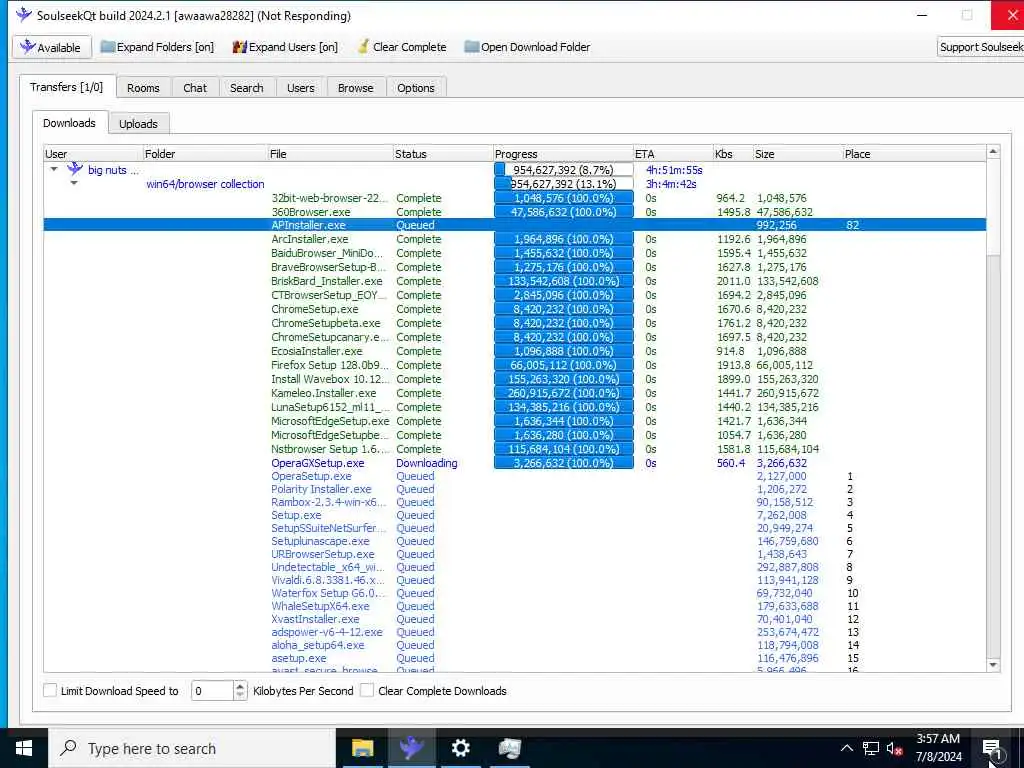Click the Available status bird icon
Screen dimensions: 1024x768
tap(27, 47)
